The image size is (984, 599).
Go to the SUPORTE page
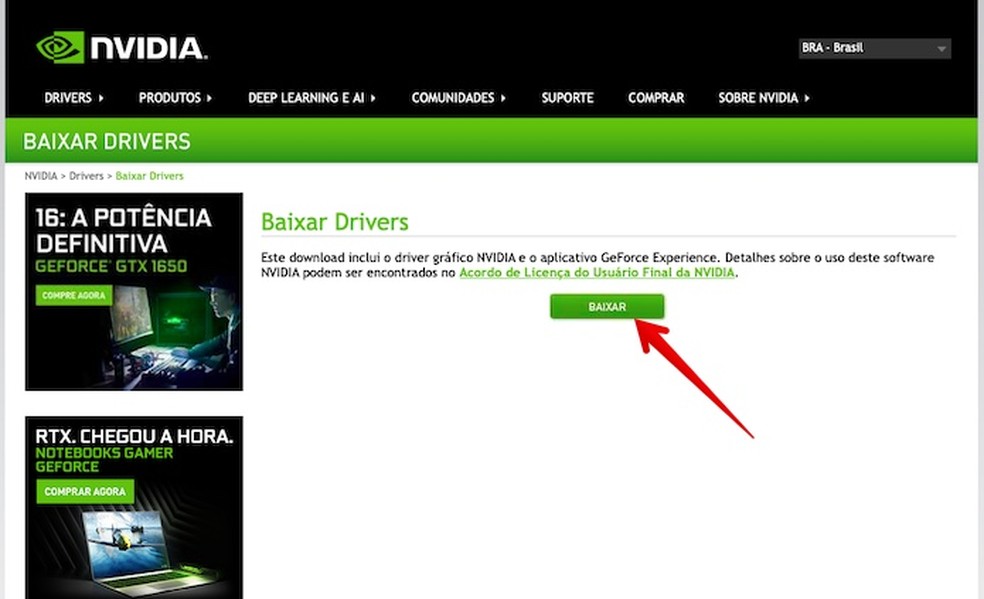567,98
